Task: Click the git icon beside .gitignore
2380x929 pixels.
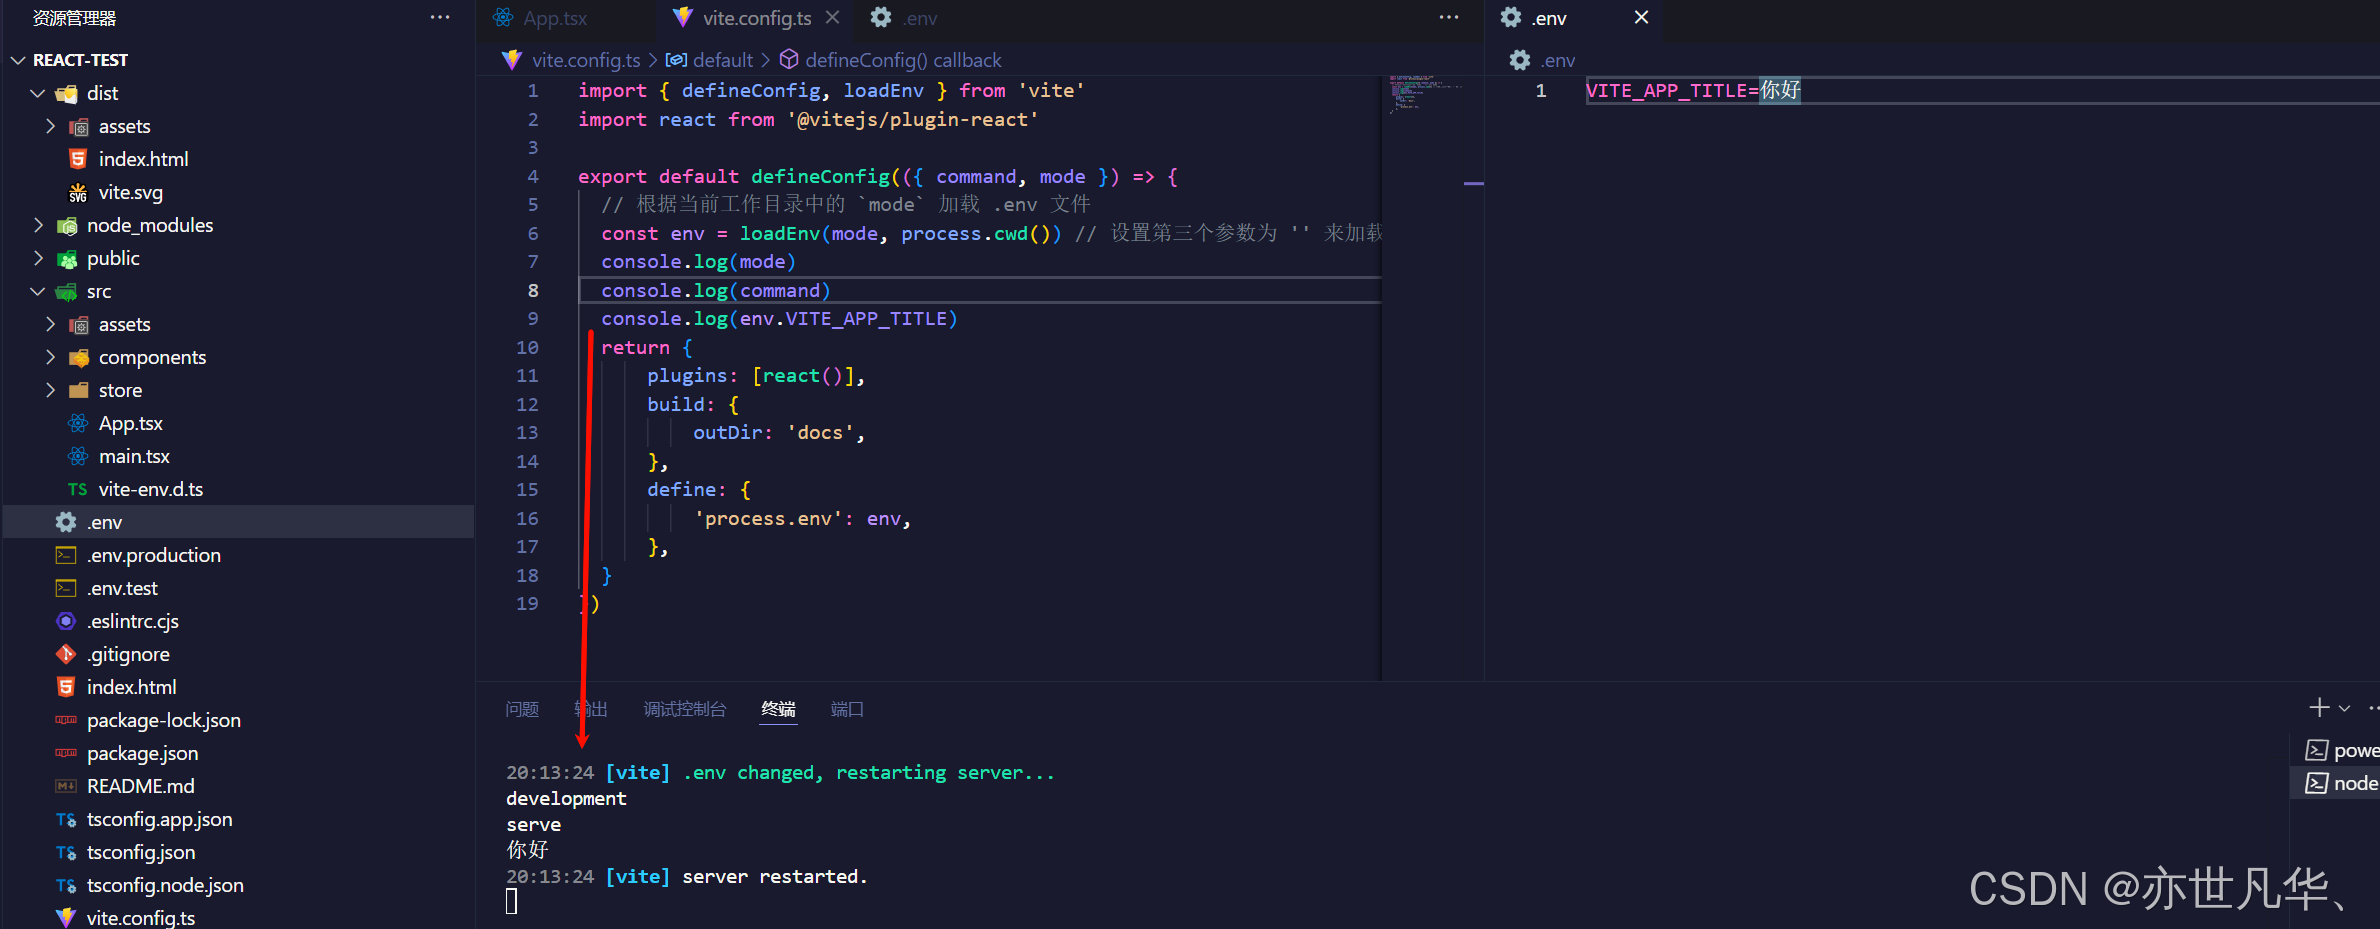Action: pos(66,654)
